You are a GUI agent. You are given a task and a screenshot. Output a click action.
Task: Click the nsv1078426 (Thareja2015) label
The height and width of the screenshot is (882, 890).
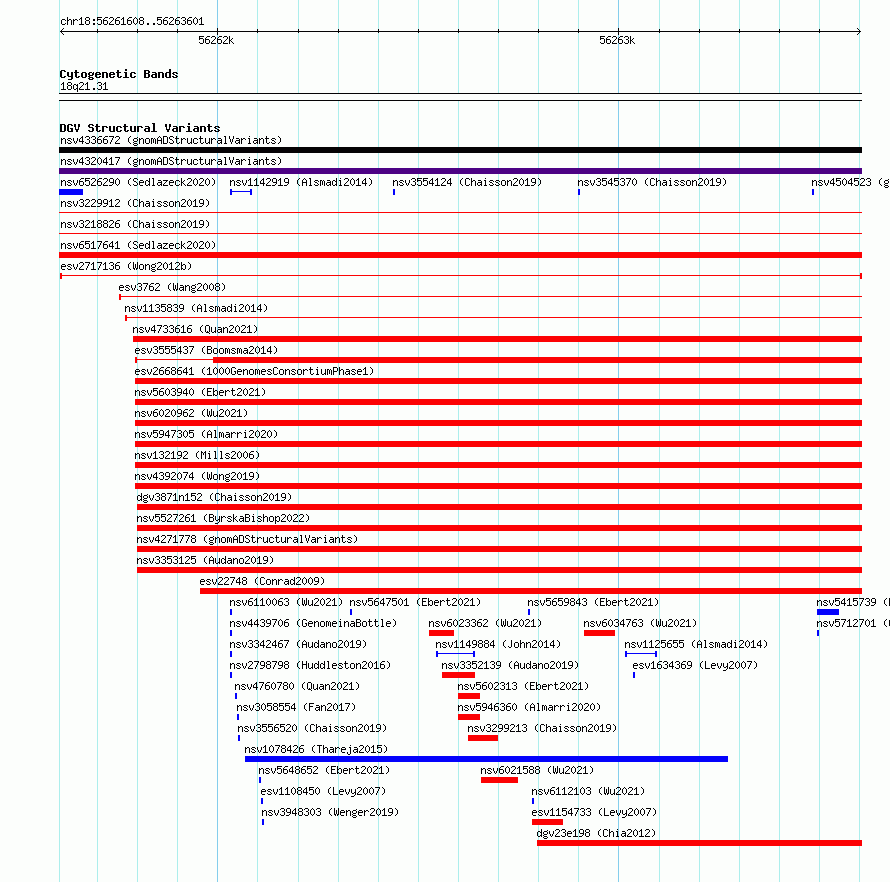tap(316, 749)
